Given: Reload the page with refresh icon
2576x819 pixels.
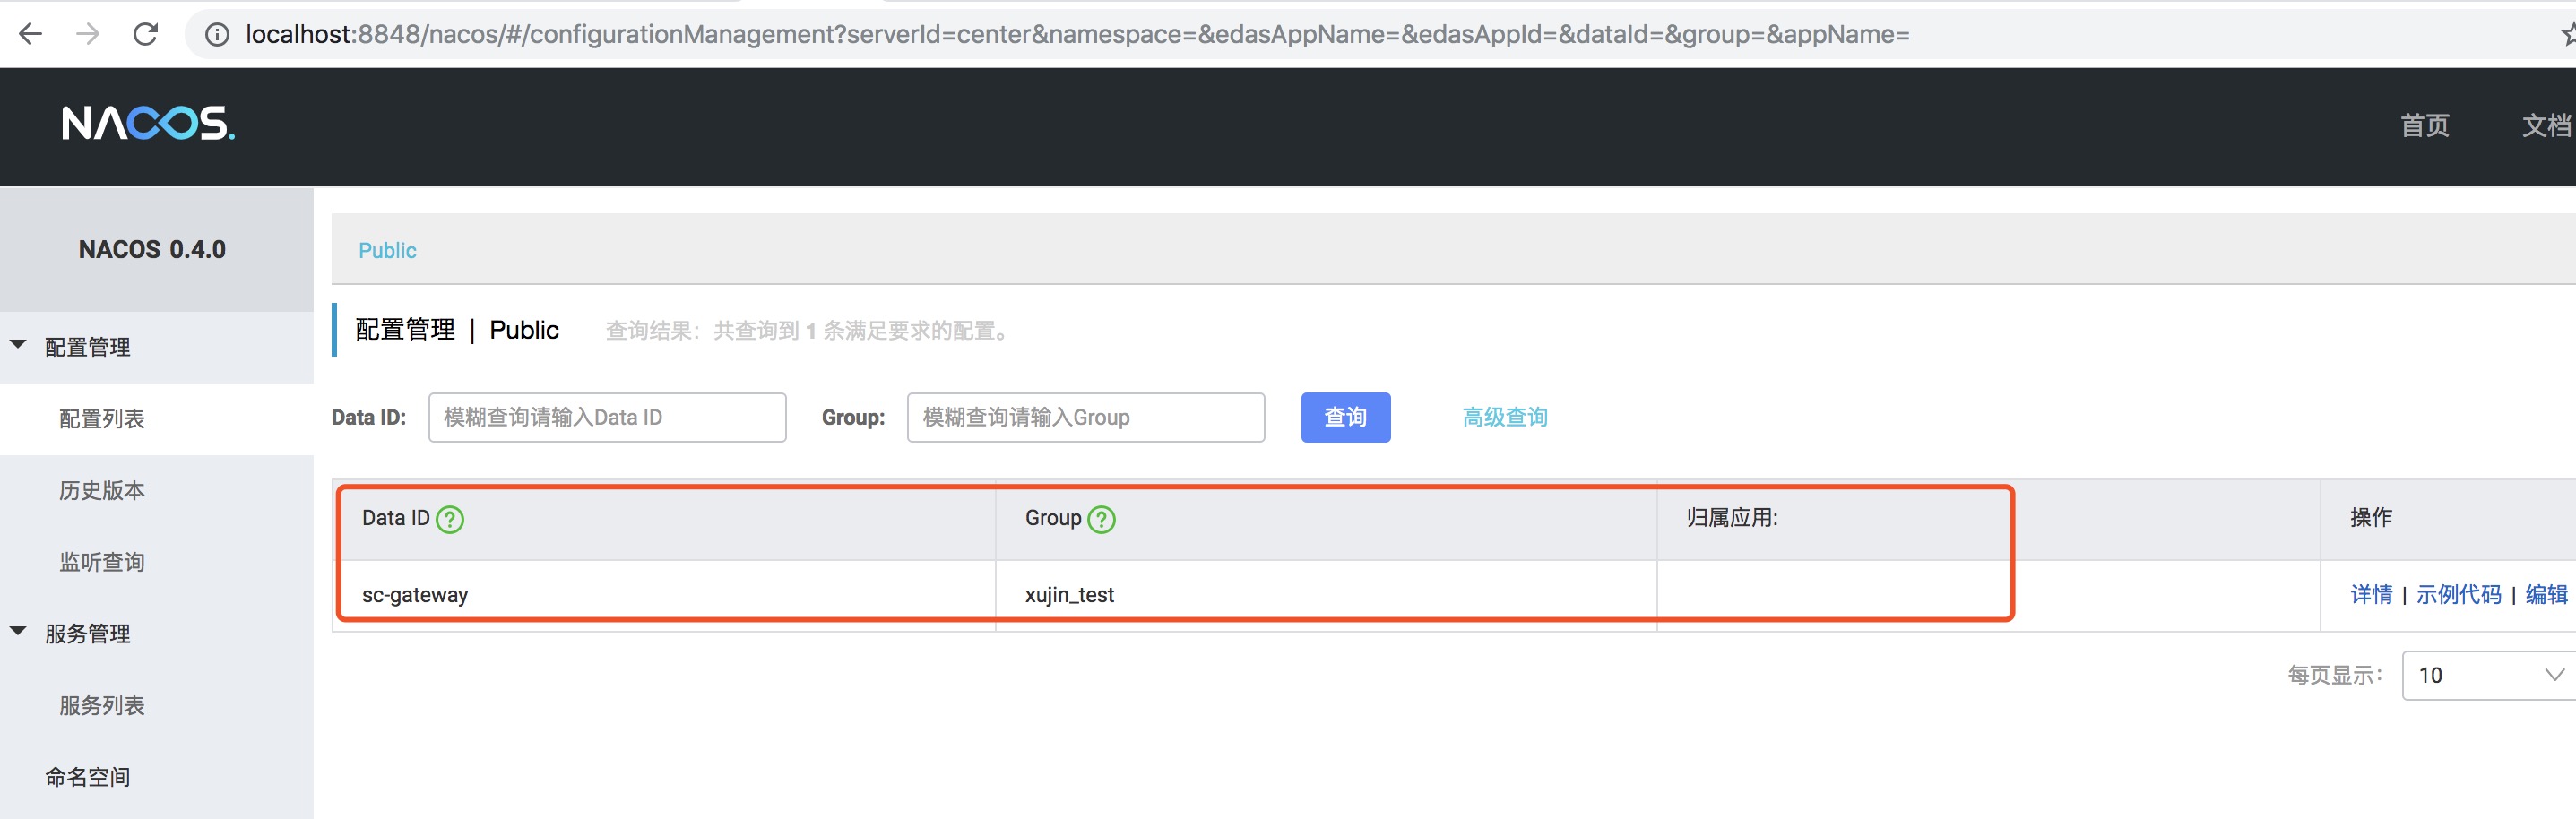Looking at the screenshot, I should [x=146, y=34].
